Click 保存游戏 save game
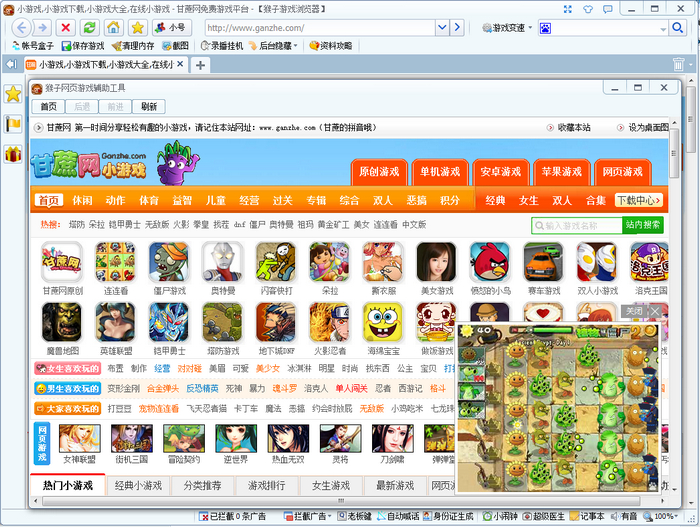 83,46
